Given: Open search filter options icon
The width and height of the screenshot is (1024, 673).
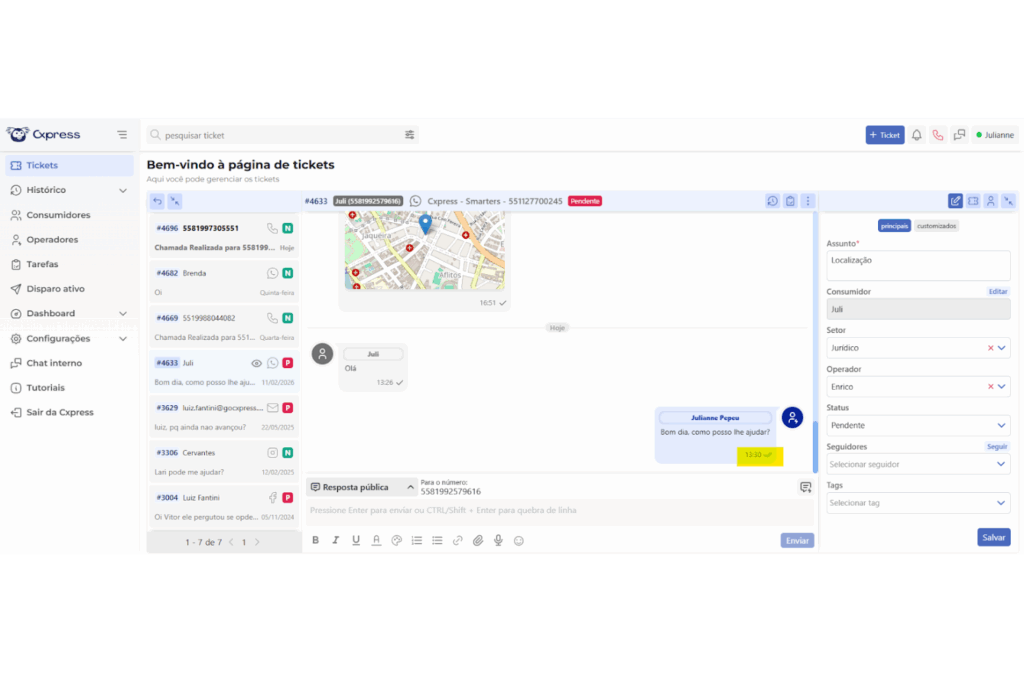Looking at the screenshot, I should (x=409, y=135).
